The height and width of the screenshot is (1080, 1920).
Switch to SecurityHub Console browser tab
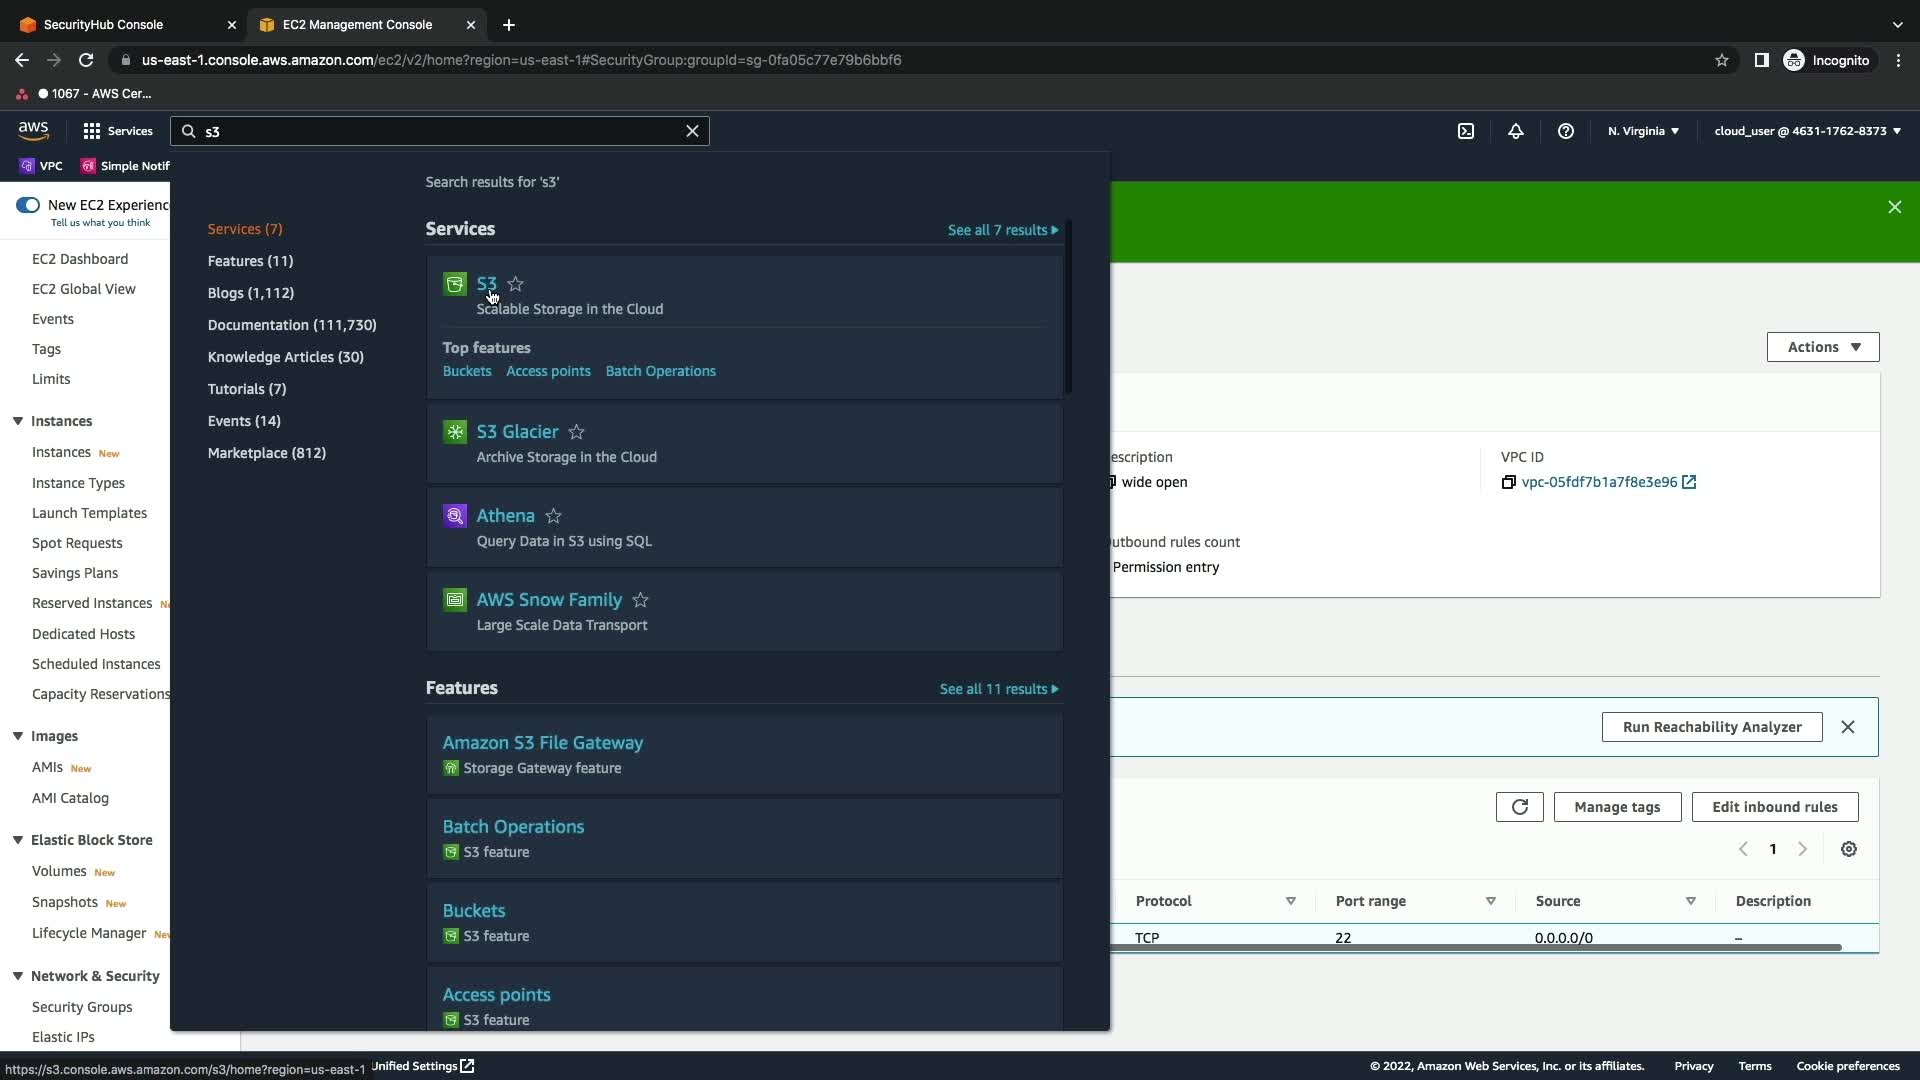click(x=104, y=24)
